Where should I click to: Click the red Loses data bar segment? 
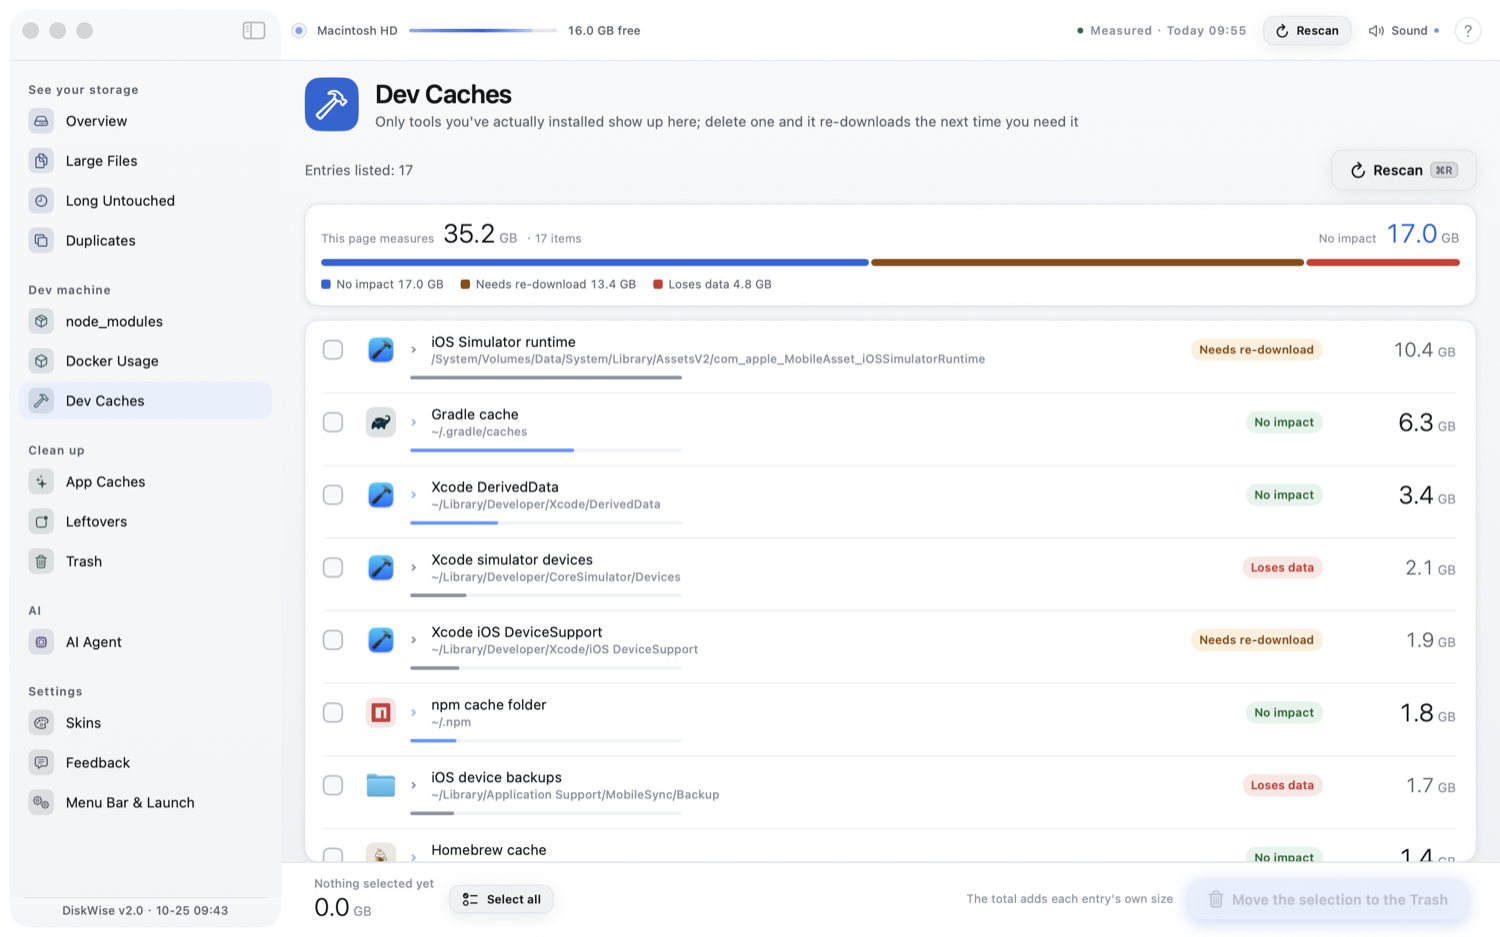(x=1383, y=263)
